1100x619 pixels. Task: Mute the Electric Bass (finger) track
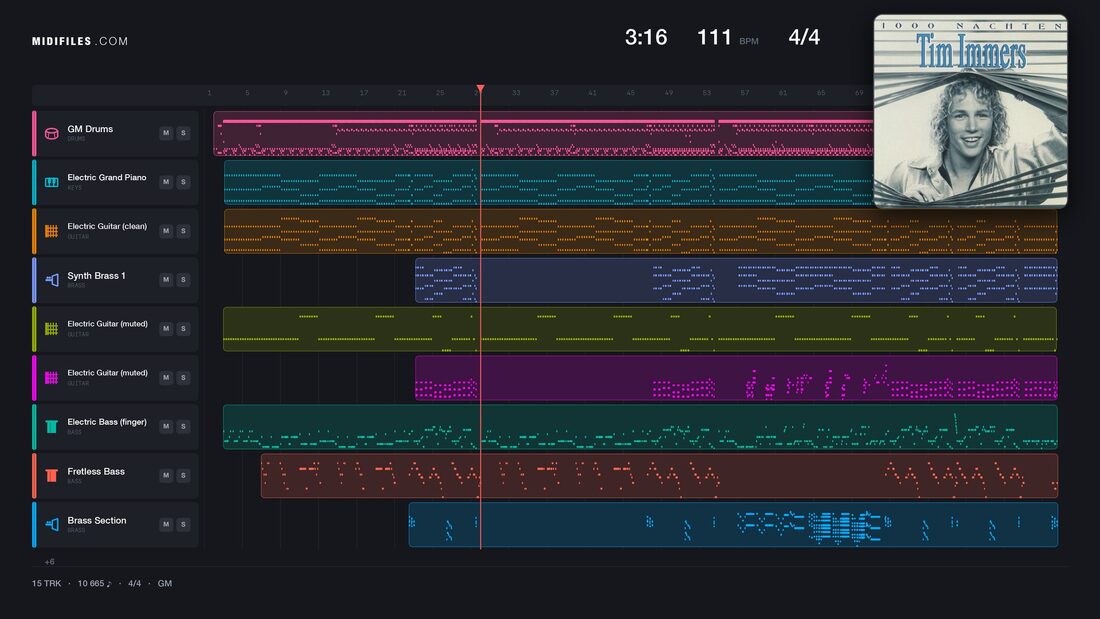[x=166, y=426]
